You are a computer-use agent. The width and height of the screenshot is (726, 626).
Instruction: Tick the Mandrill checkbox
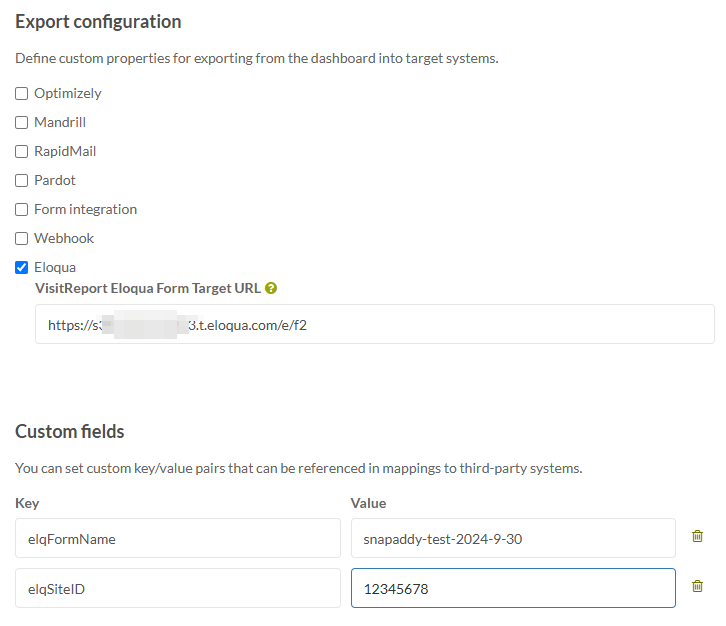21,123
